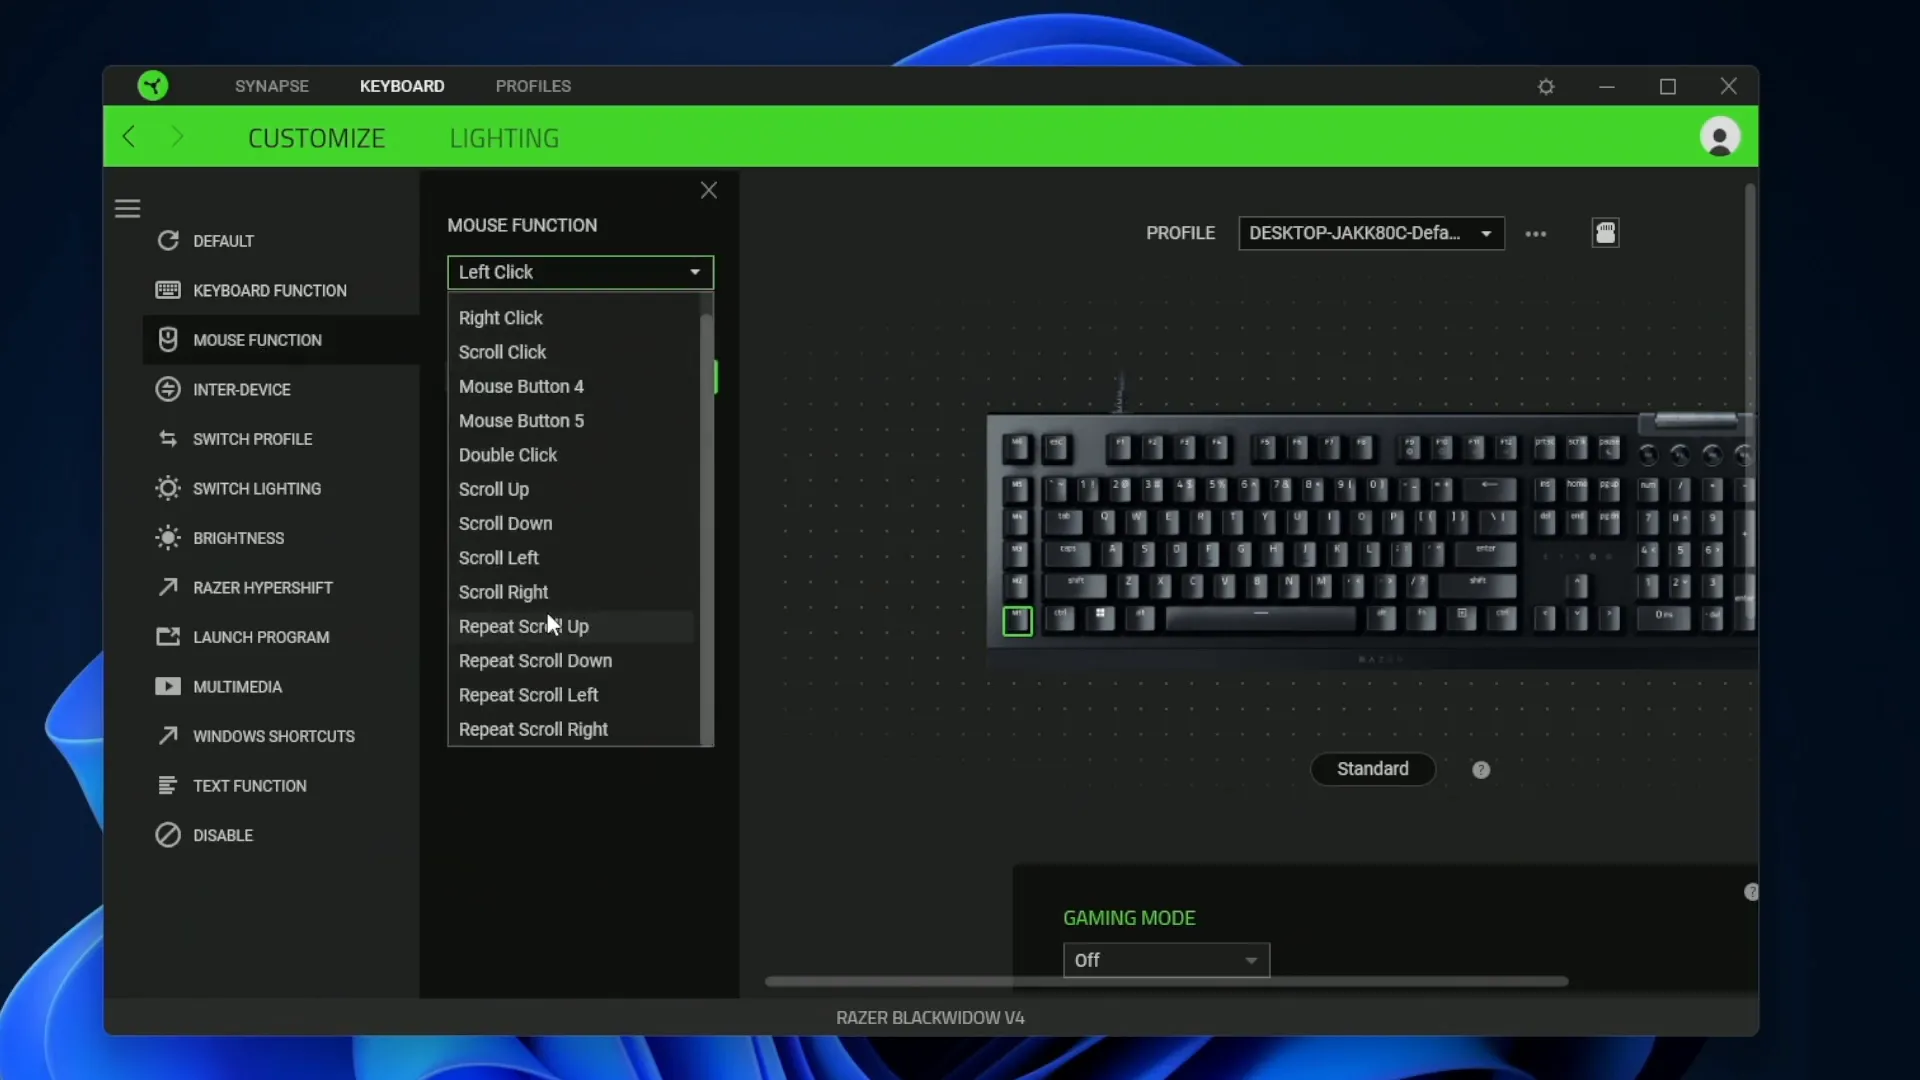Image resolution: width=1920 pixels, height=1080 pixels.
Task: Go back with the left arrow
Action: [128, 137]
